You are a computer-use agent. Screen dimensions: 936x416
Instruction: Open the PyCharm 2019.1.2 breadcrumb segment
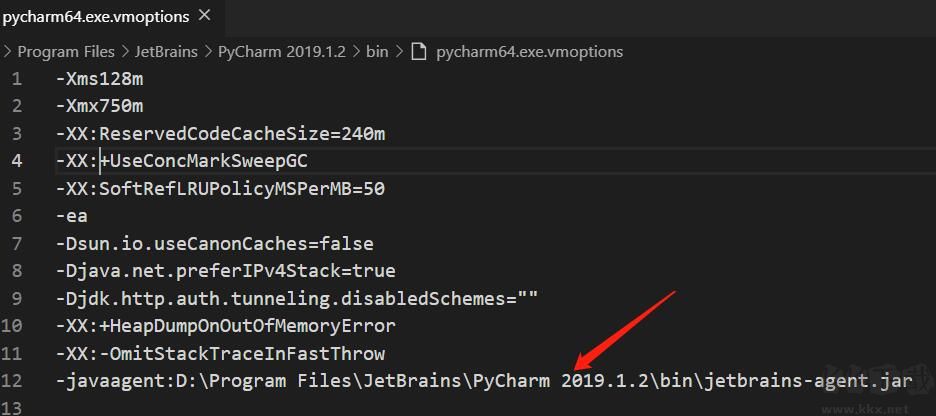tap(280, 51)
